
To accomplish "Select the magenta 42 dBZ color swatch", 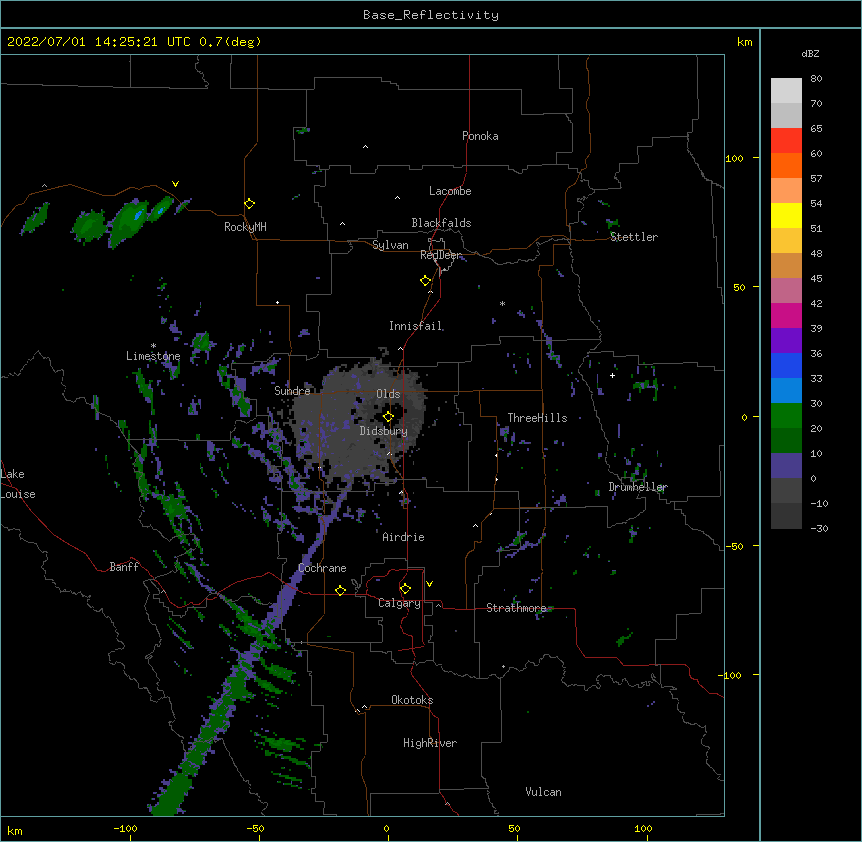I will tap(786, 315).
